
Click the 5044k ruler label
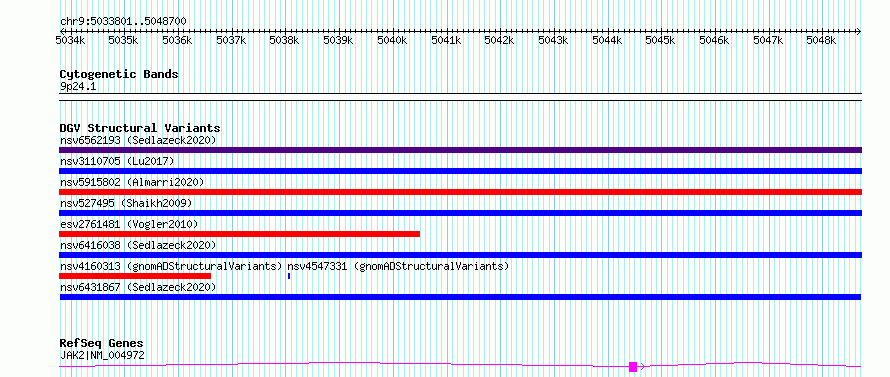pos(607,40)
